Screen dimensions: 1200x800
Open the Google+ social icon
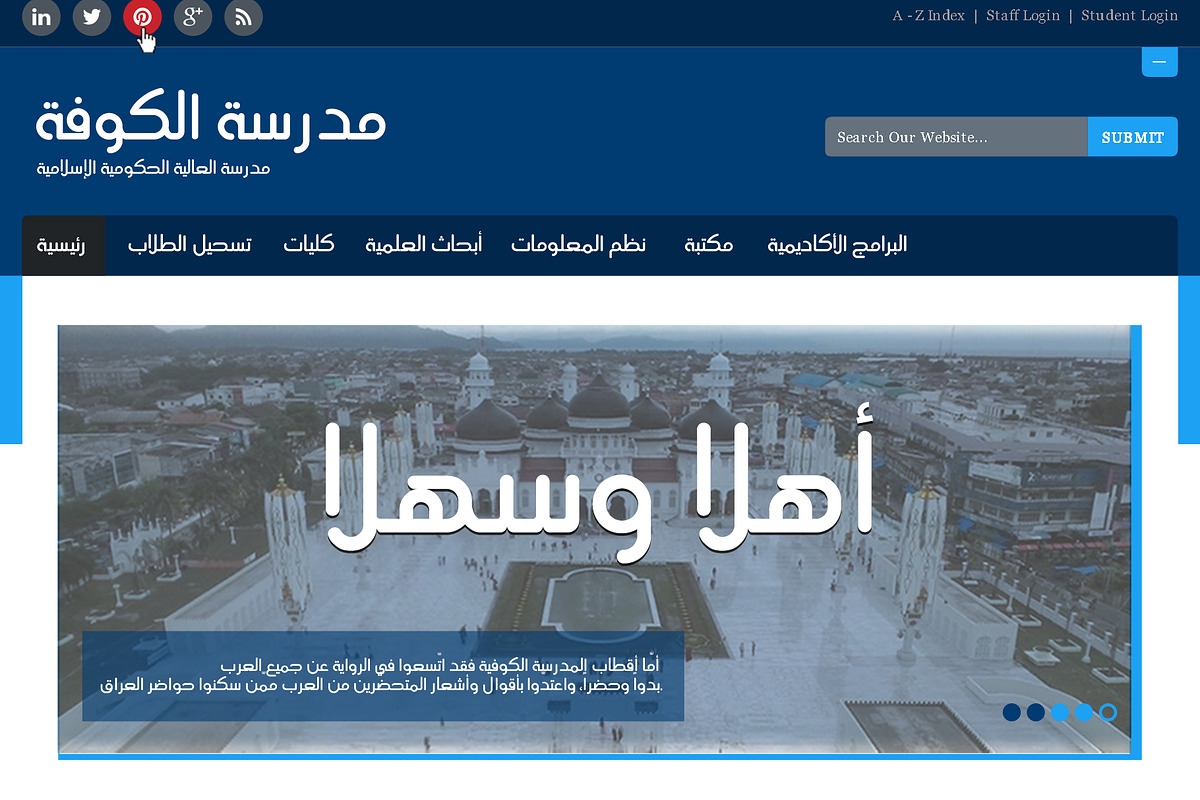coord(193,17)
